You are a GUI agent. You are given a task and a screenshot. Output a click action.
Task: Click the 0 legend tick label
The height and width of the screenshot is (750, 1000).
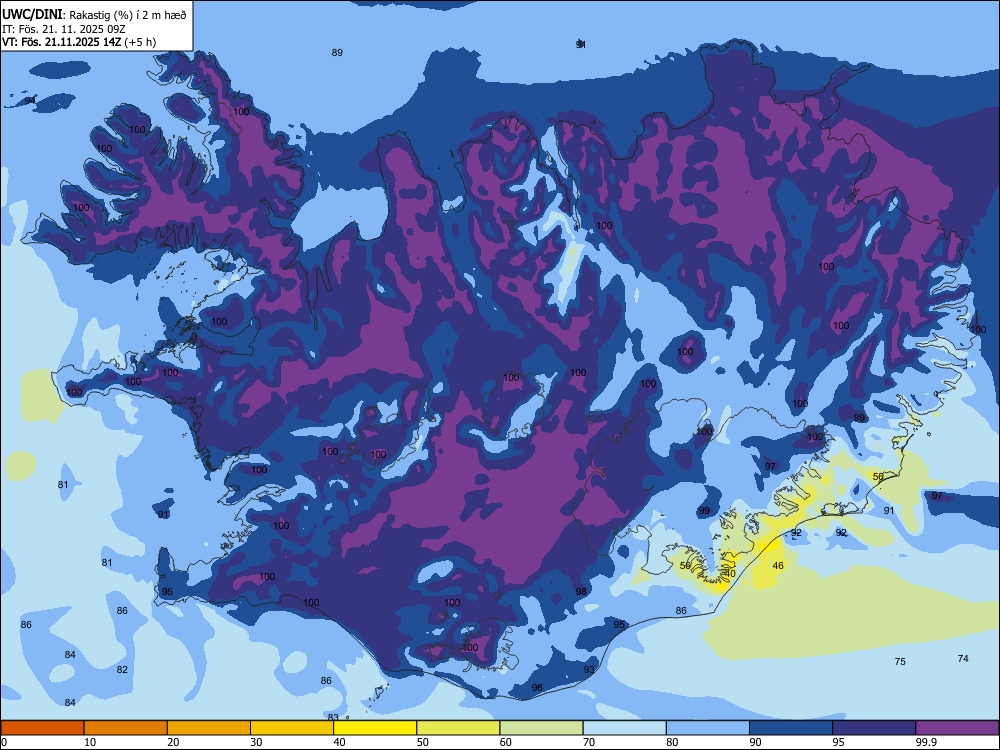point(4,742)
